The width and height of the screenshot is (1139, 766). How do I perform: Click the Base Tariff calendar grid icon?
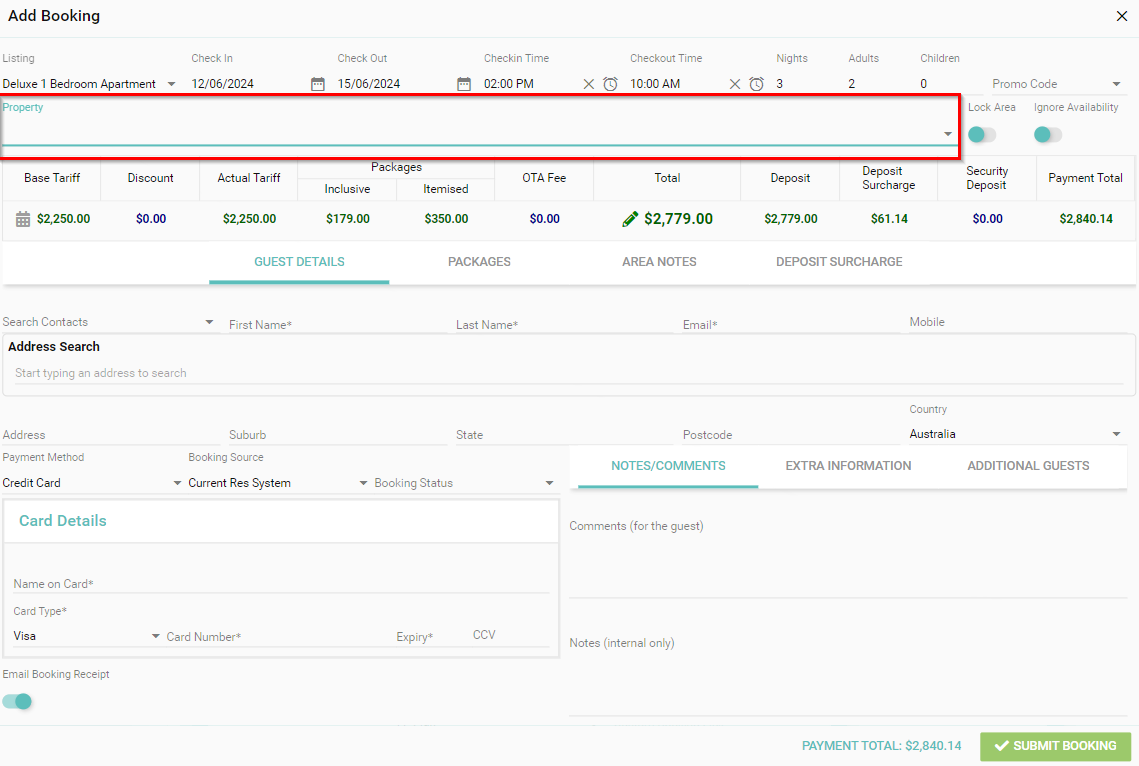[24, 219]
